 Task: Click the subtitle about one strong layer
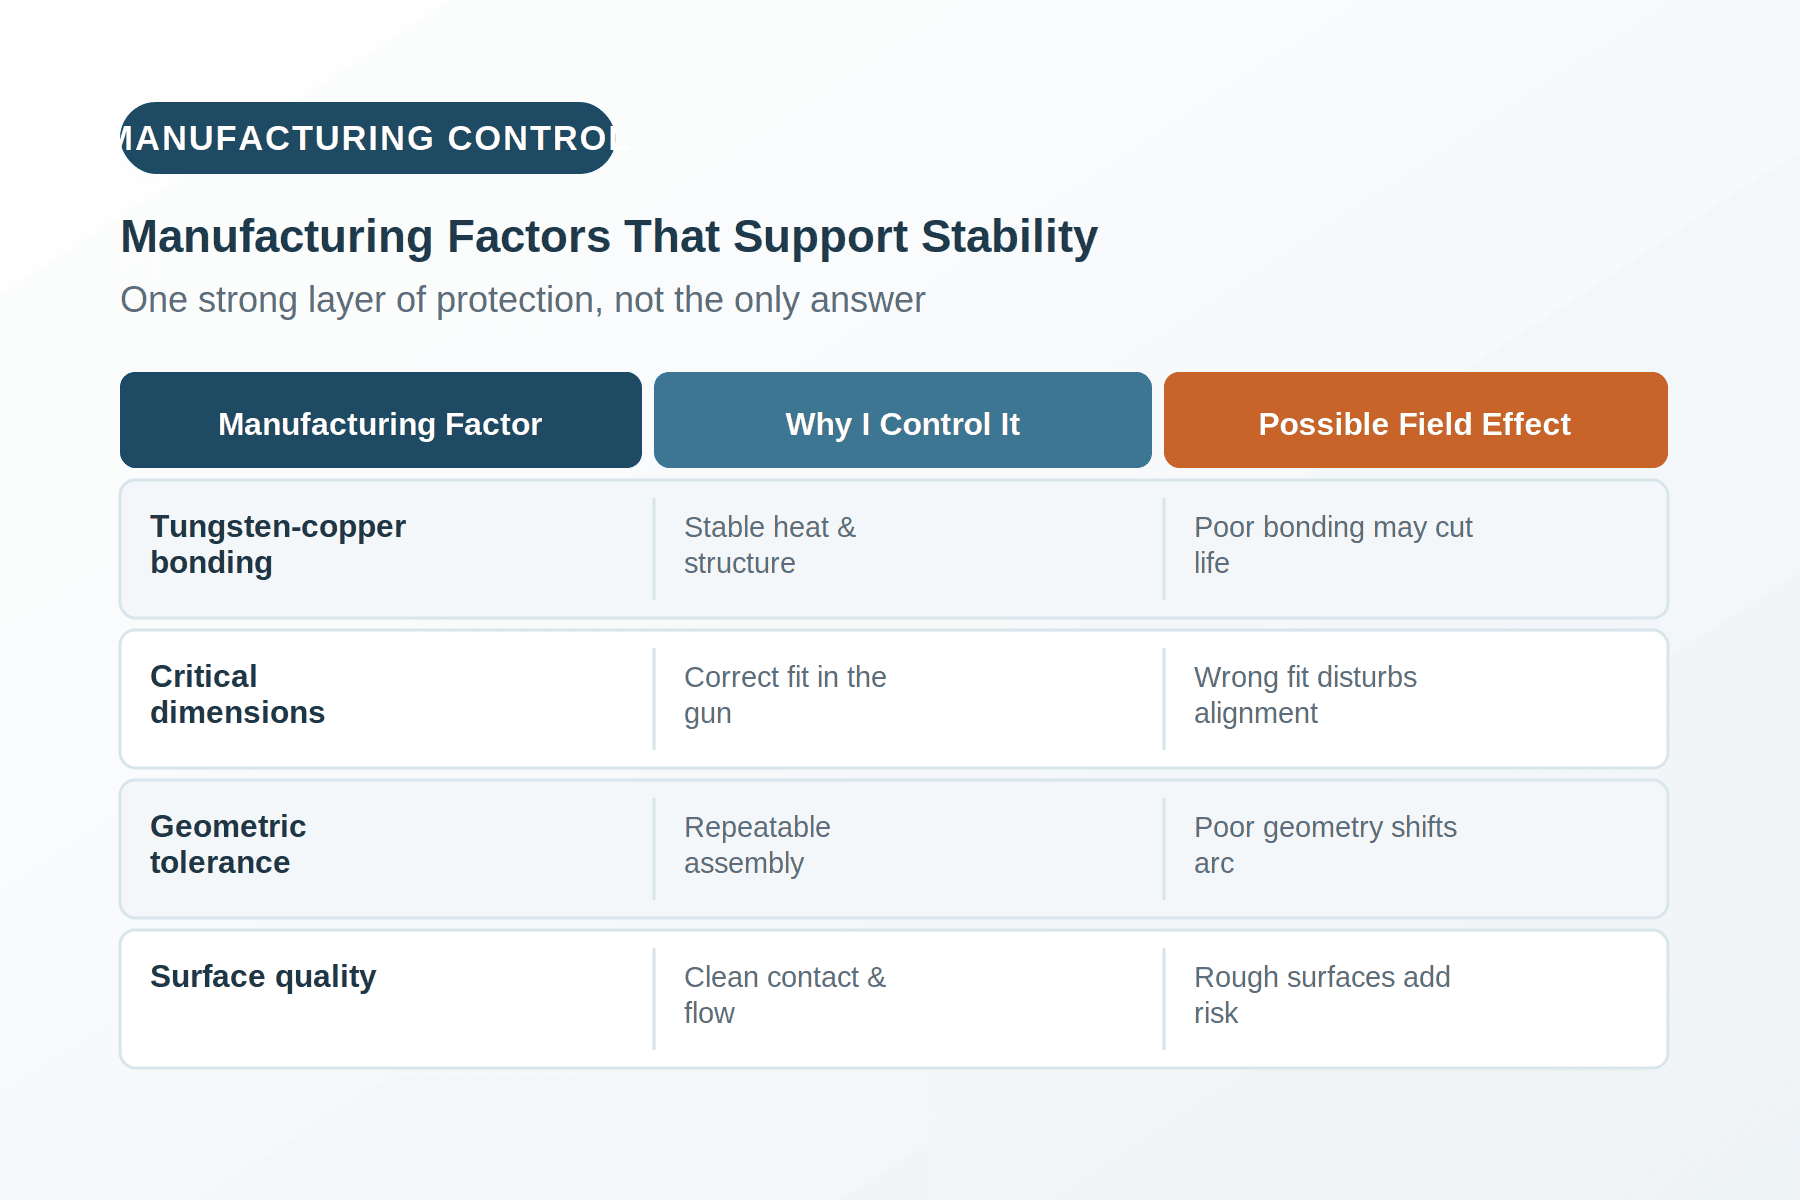click(523, 300)
